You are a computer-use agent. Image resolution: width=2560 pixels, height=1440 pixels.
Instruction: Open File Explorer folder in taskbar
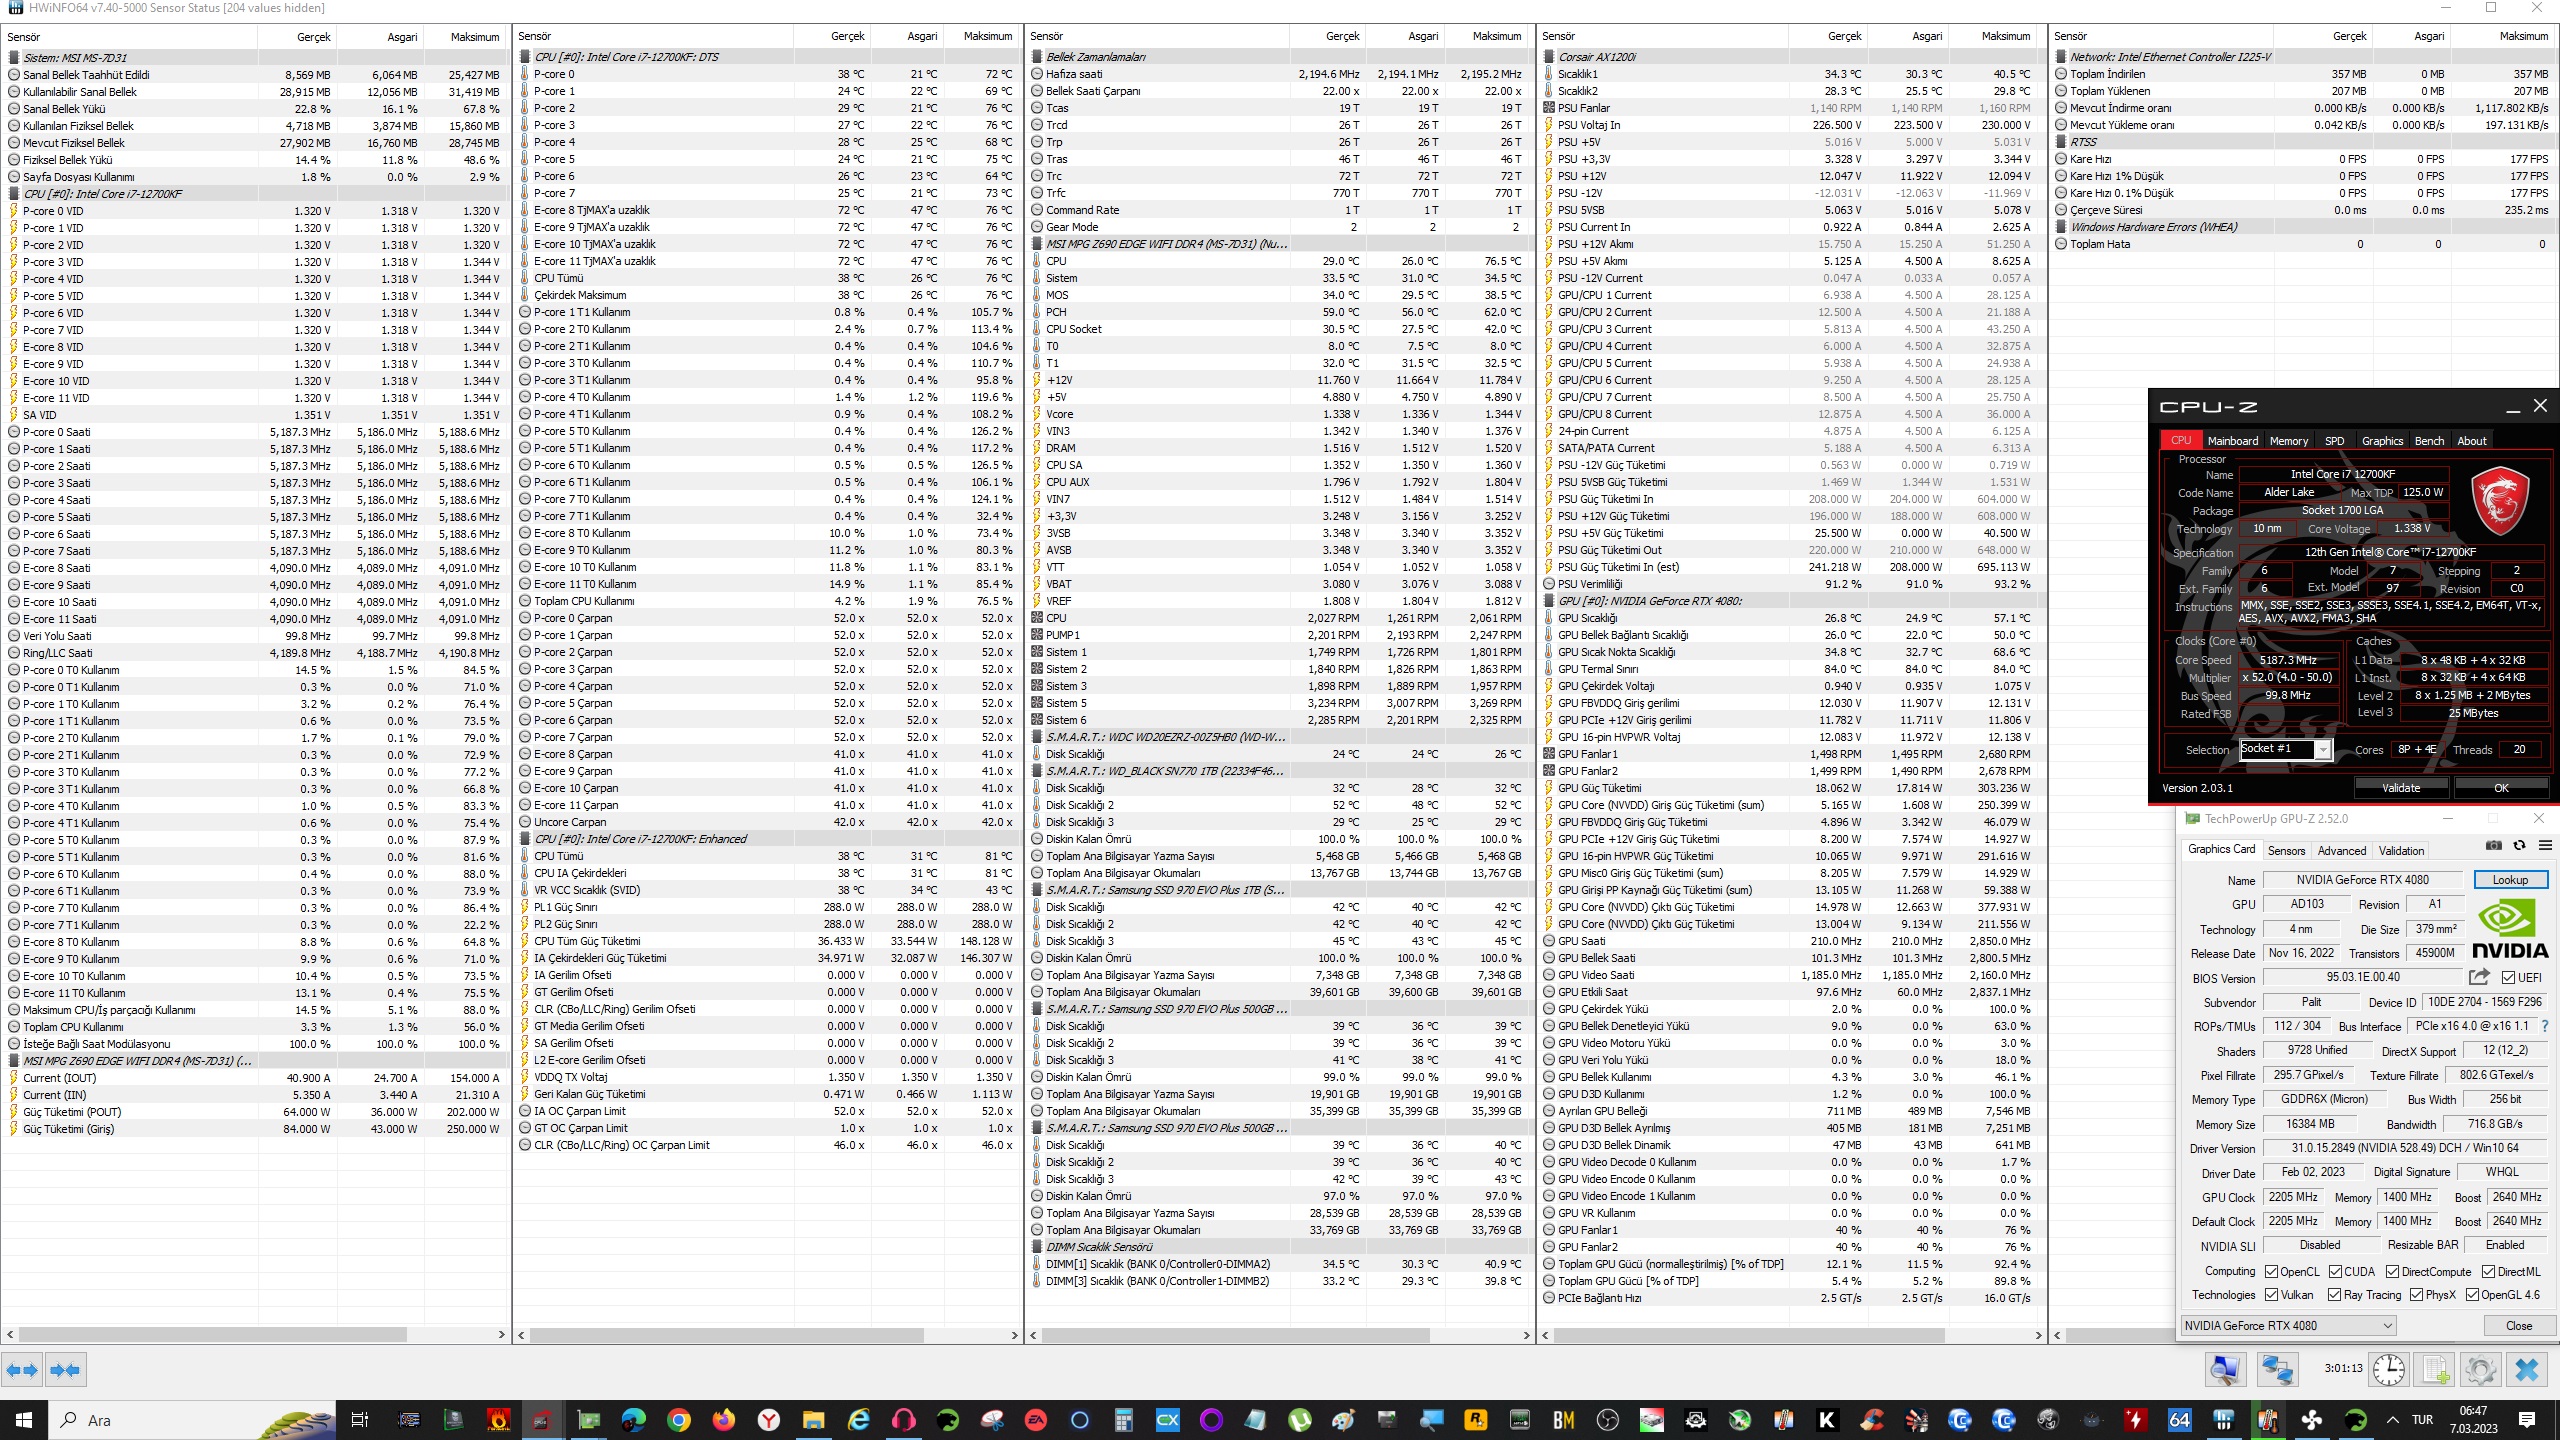pyautogui.click(x=813, y=1420)
